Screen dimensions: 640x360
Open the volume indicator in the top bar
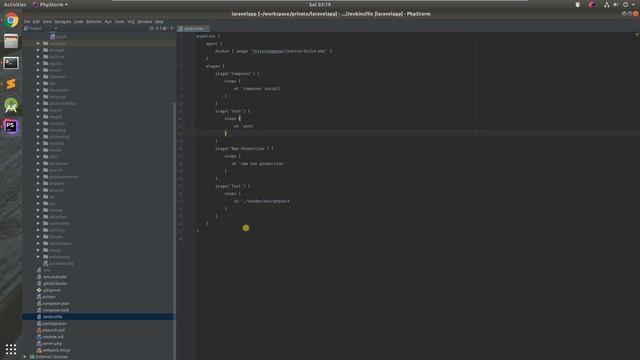coord(616,4)
